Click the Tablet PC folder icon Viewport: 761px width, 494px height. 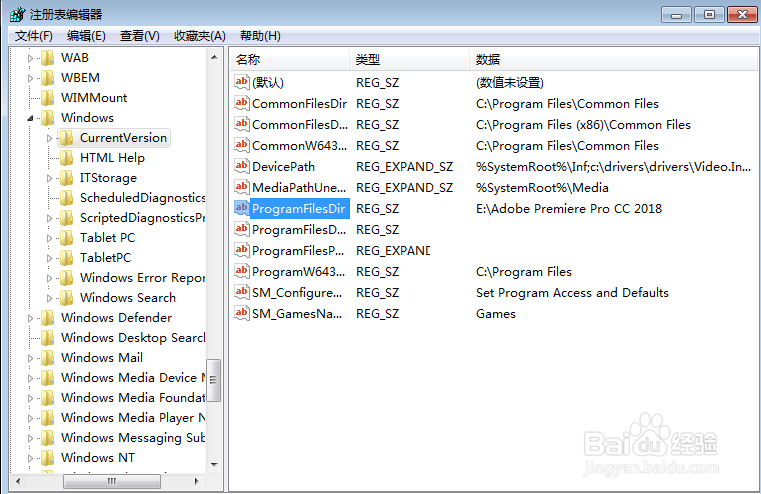(66, 238)
